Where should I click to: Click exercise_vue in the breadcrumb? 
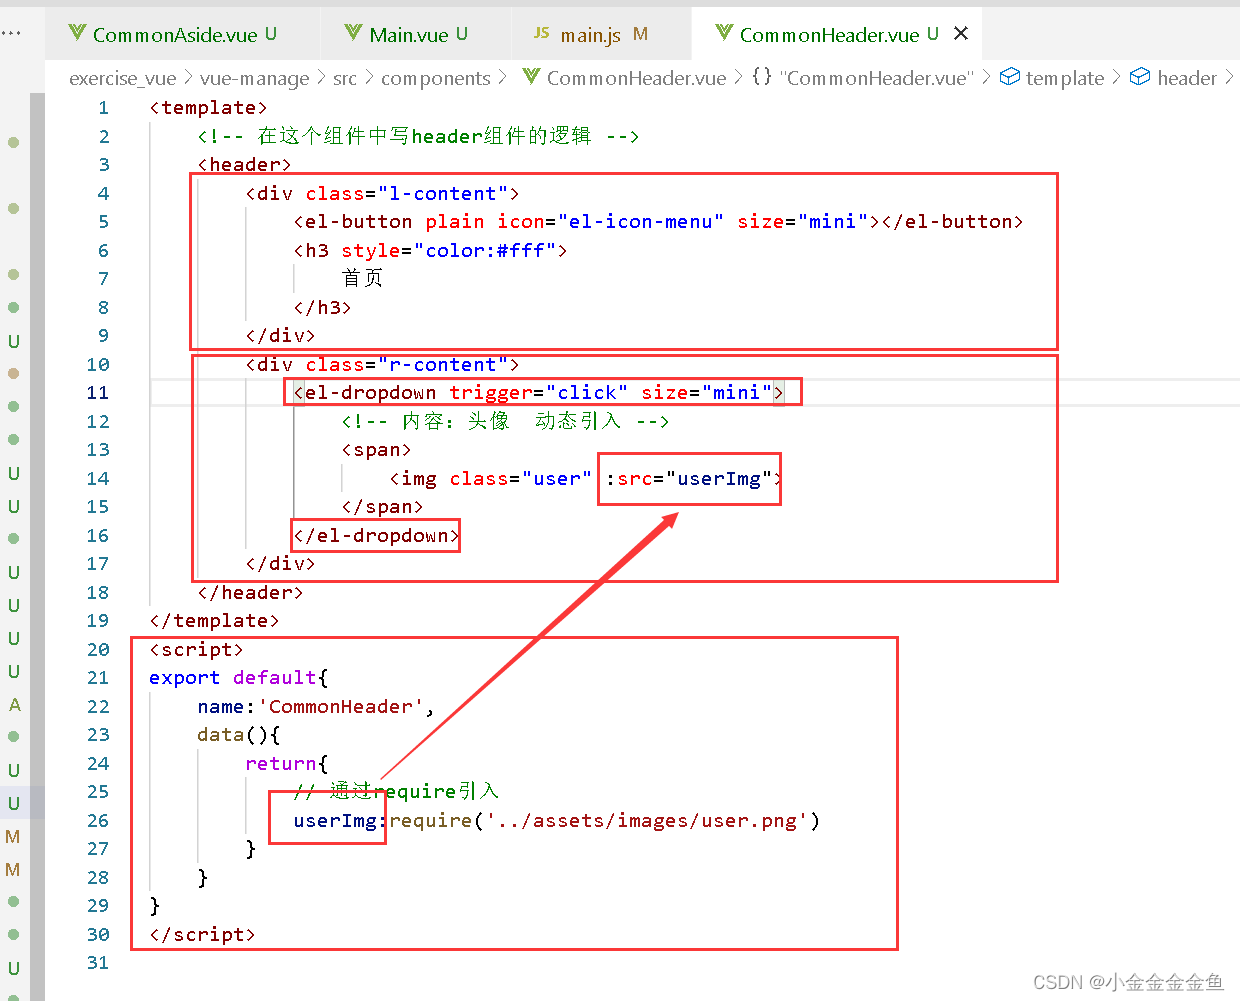click(122, 78)
